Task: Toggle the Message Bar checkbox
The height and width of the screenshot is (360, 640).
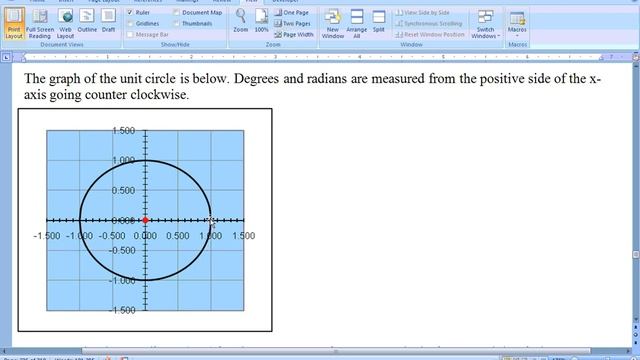Action: [130, 35]
